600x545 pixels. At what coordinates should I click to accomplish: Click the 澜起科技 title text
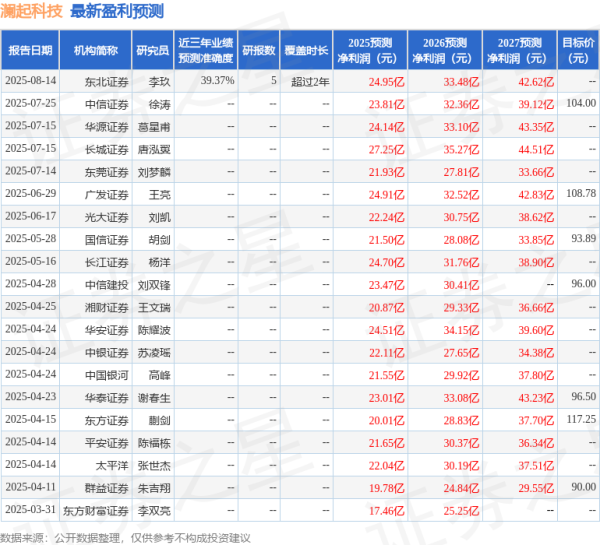(x=31, y=11)
